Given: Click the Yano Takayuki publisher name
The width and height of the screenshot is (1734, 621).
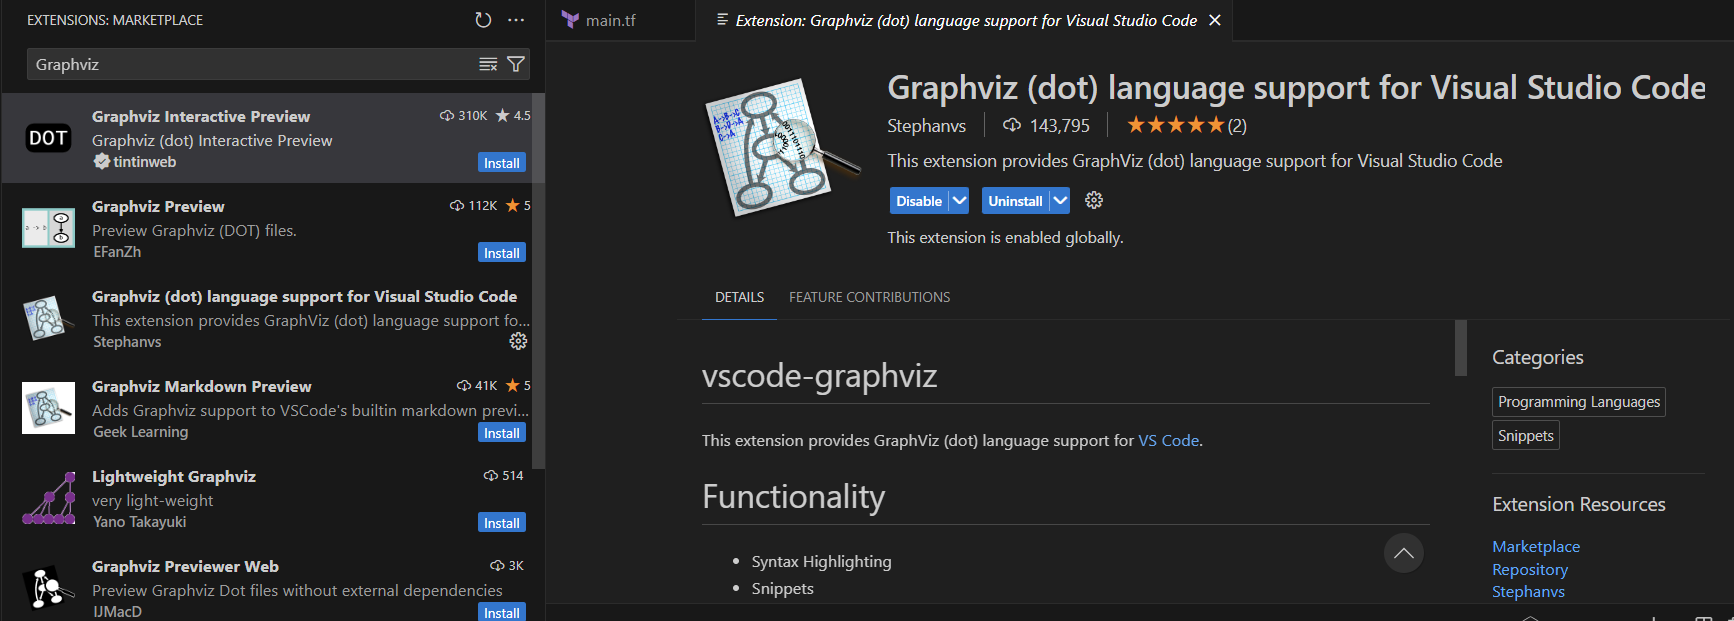Looking at the screenshot, I should point(139,522).
